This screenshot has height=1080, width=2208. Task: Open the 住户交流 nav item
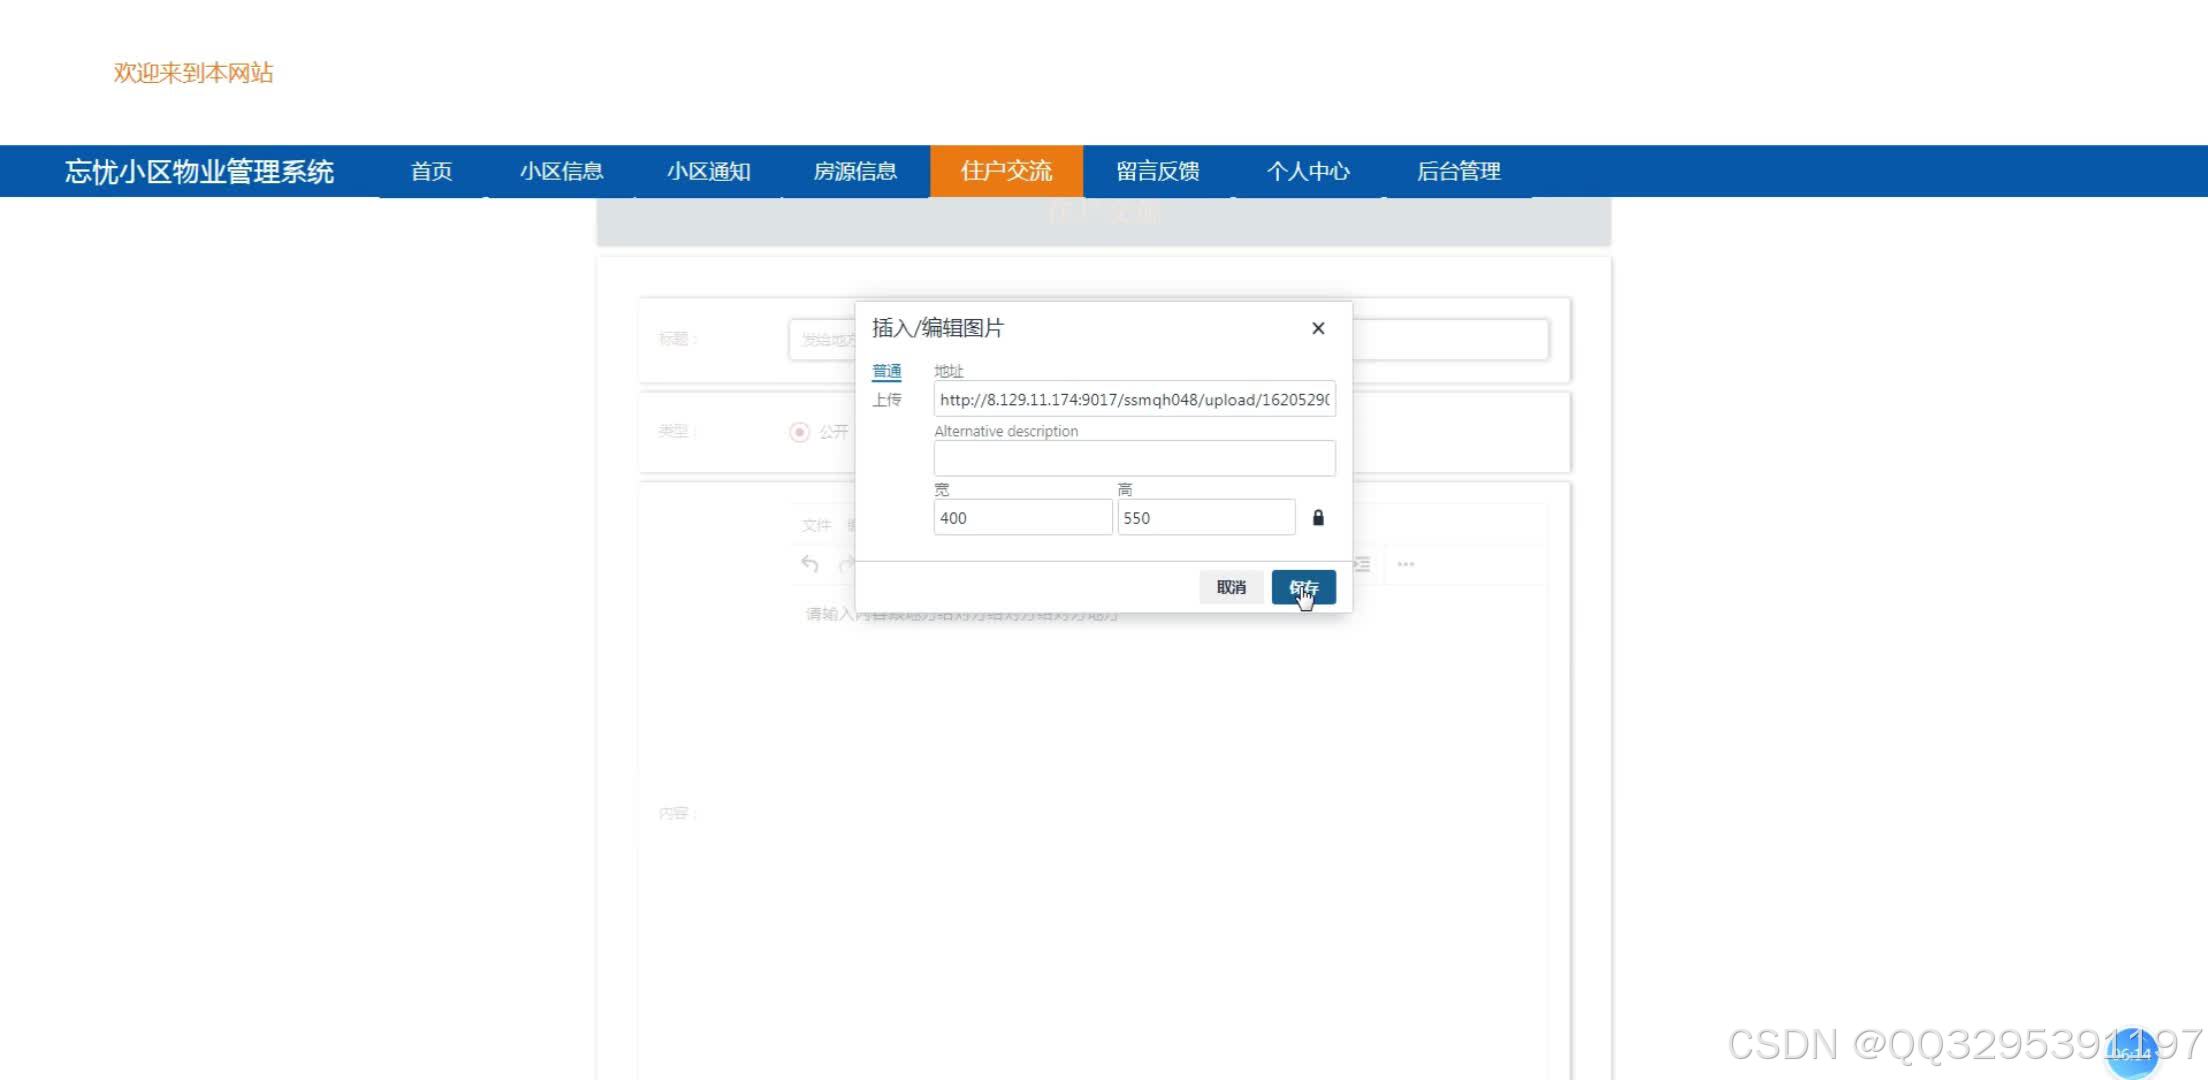tap(1006, 171)
